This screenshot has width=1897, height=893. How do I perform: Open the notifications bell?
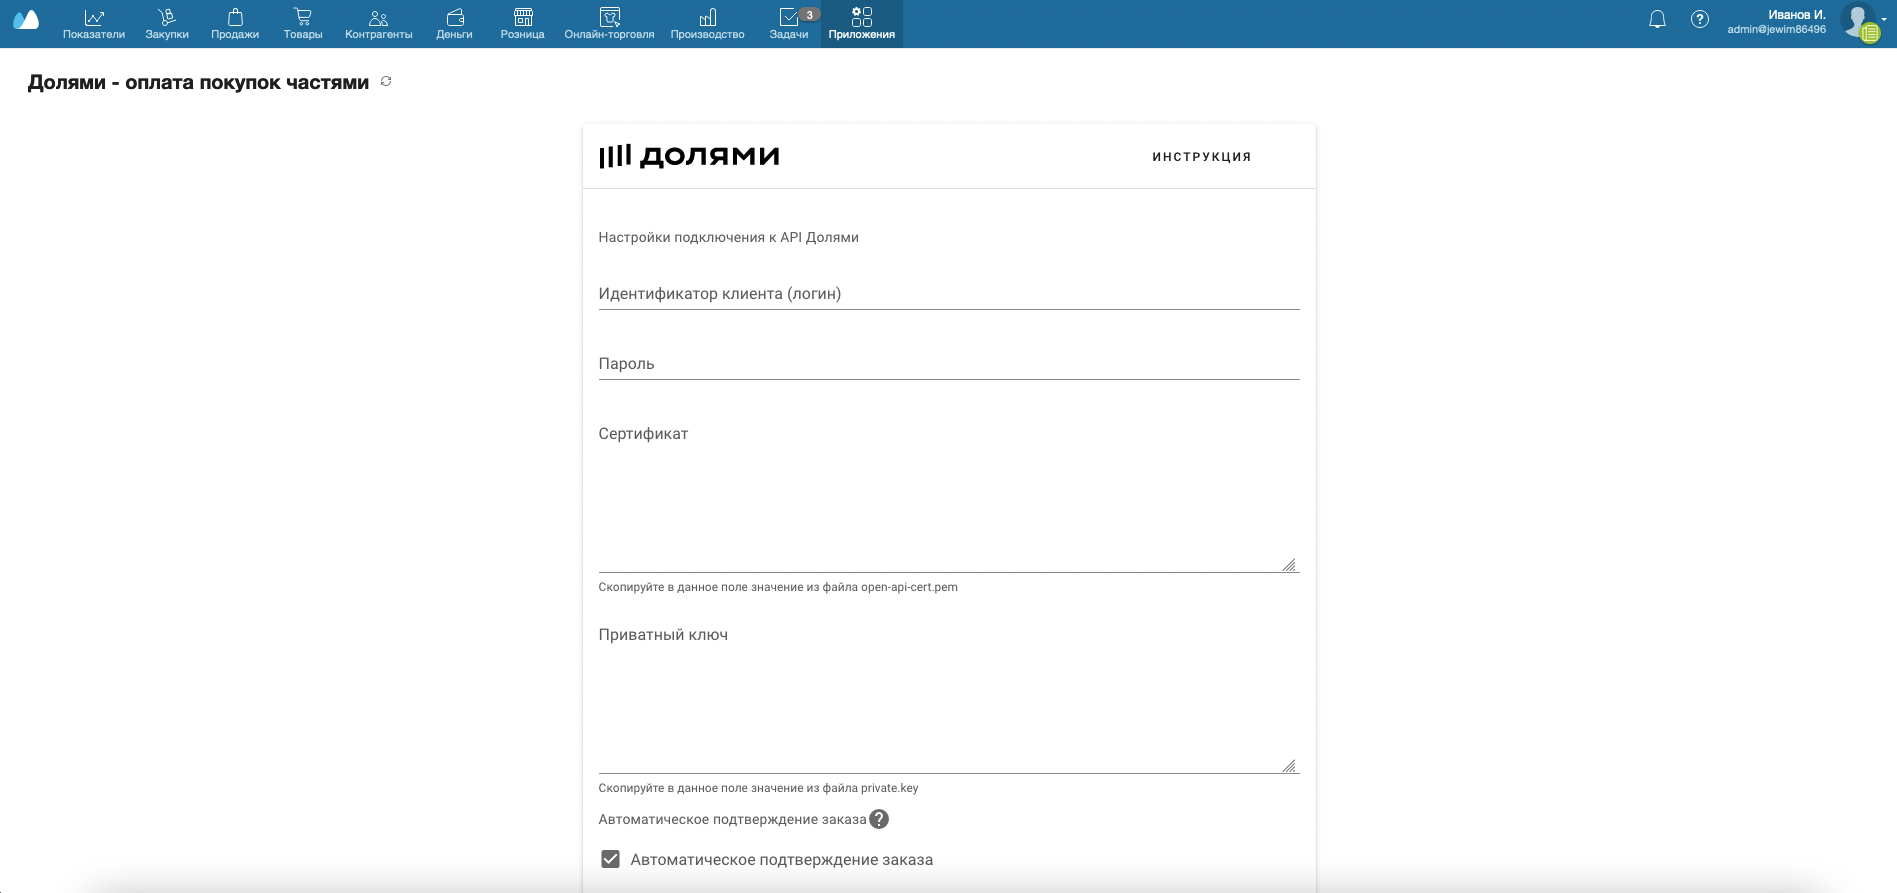(1658, 20)
